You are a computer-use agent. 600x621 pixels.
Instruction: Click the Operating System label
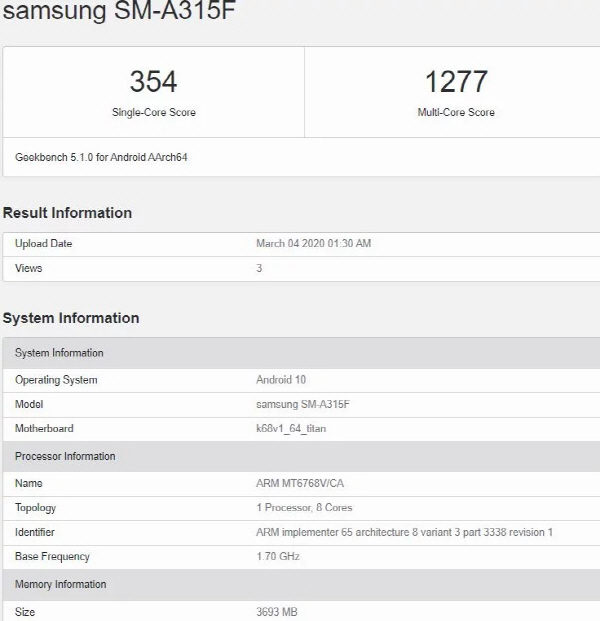pyautogui.click(x=56, y=380)
